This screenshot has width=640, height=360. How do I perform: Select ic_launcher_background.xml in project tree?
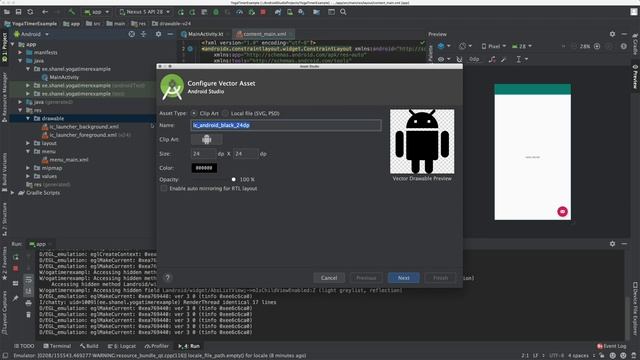(84, 127)
